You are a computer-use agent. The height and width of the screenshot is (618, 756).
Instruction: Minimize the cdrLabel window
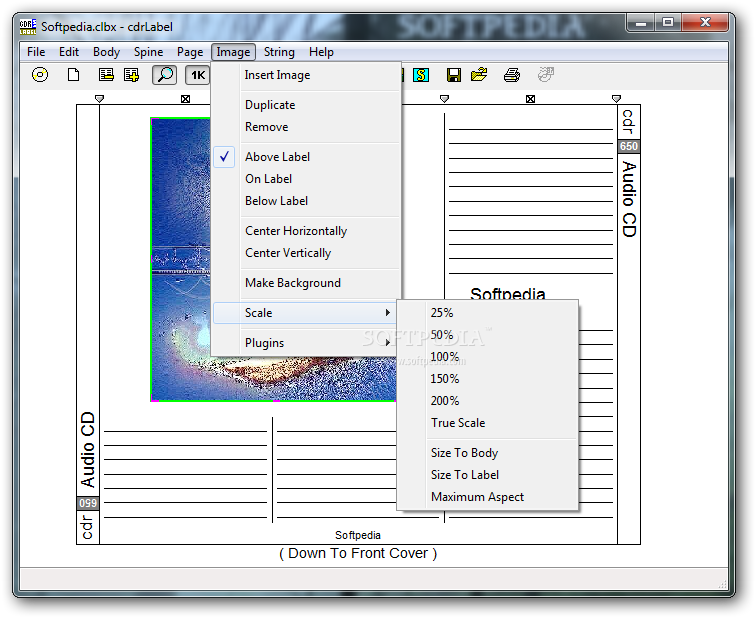(x=641, y=23)
